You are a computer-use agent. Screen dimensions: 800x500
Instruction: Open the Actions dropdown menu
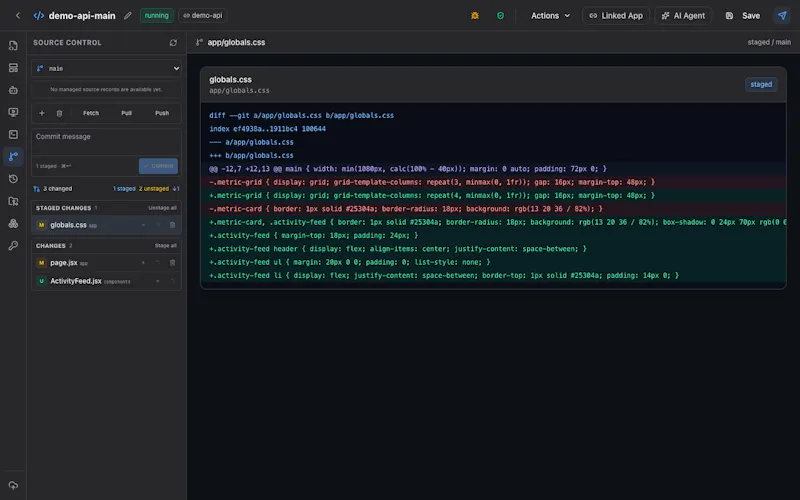coord(550,15)
